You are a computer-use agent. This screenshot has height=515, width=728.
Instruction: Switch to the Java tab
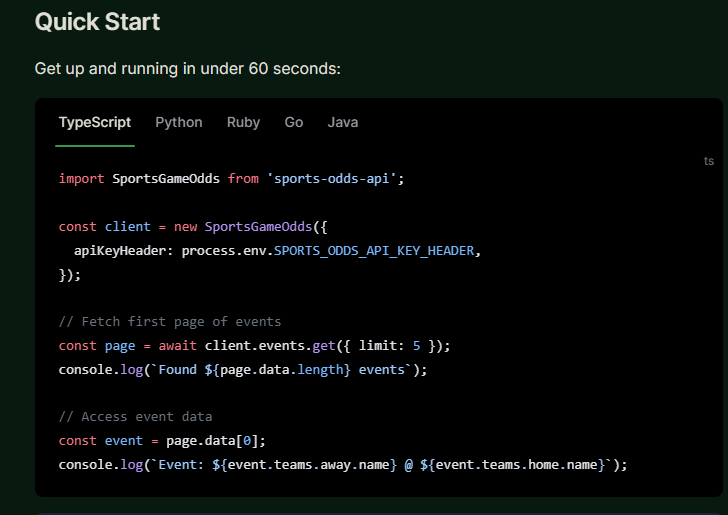tap(342, 122)
